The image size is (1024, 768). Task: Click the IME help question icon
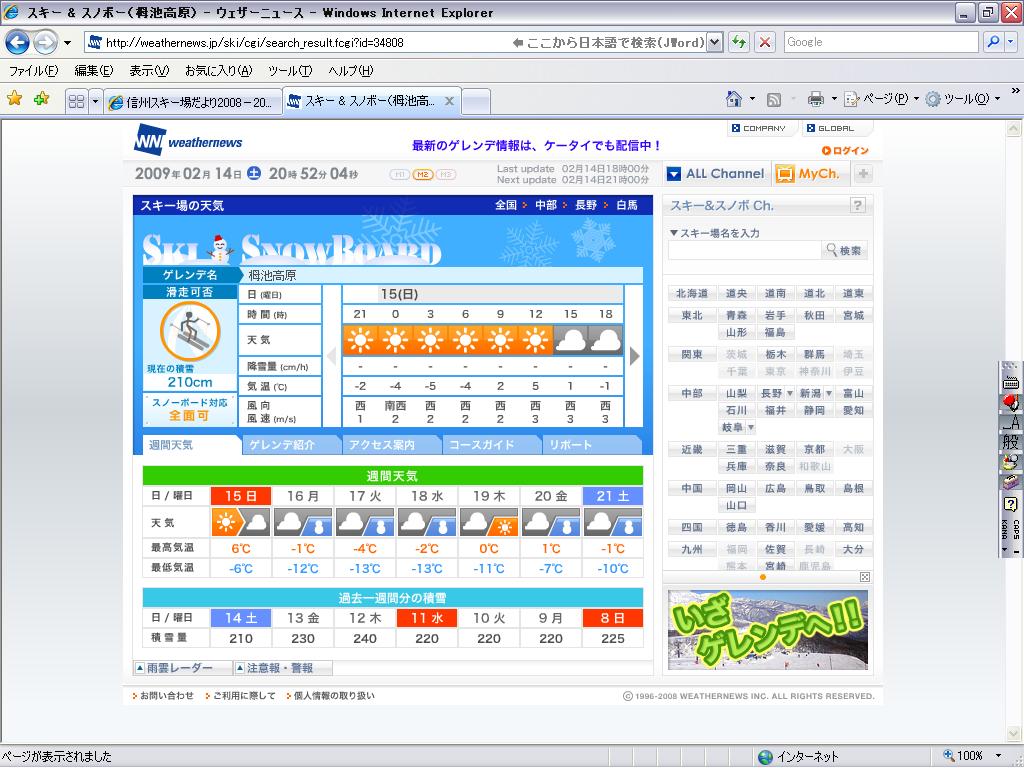(x=1010, y=504)
